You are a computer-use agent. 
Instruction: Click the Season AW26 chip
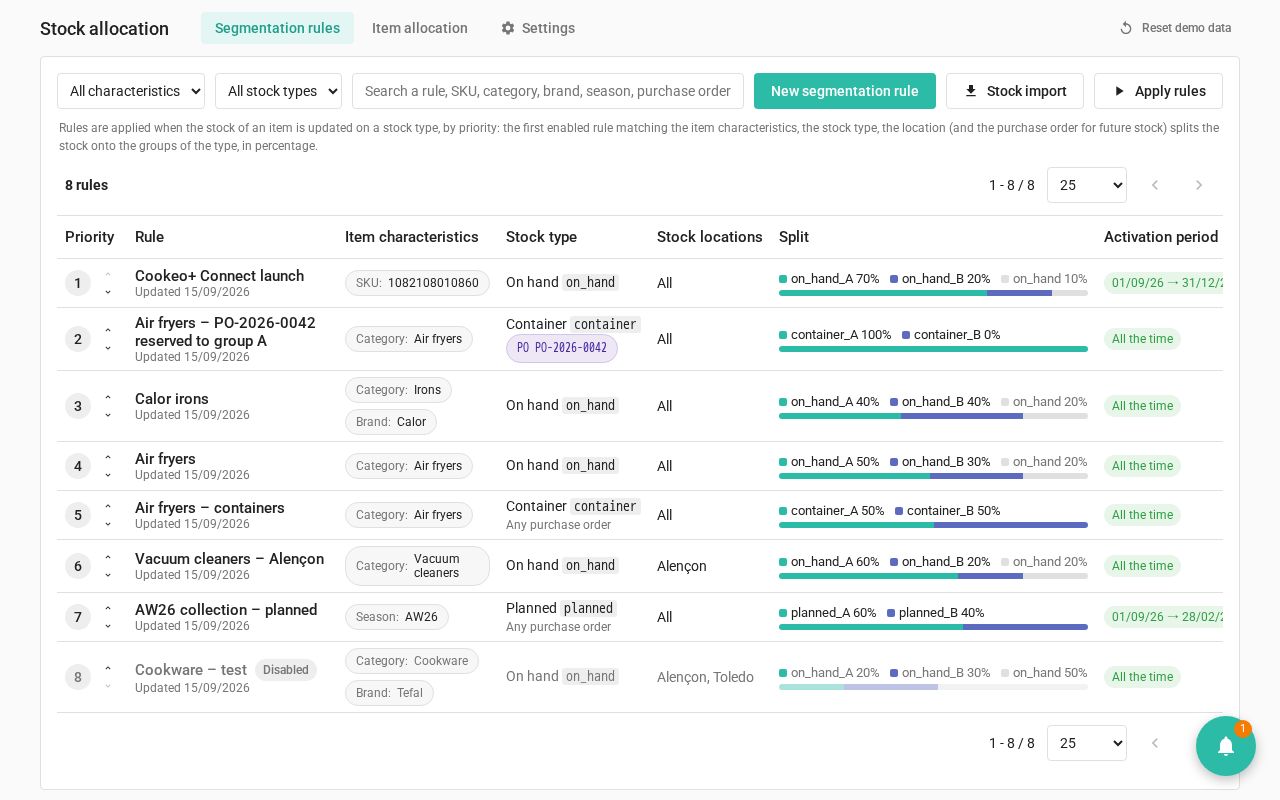coord(397,617)
